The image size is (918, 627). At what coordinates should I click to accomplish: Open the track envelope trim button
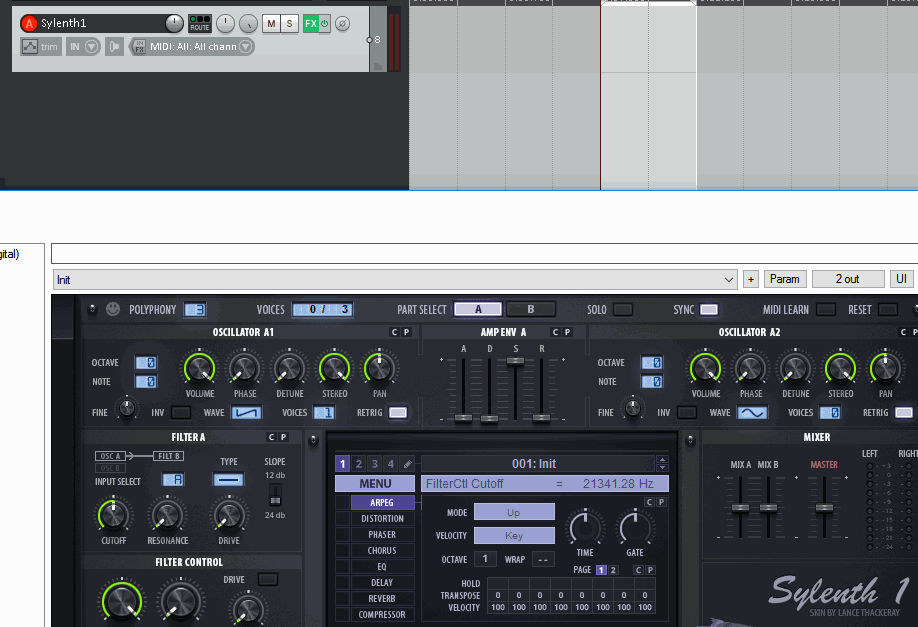[x=40, y=47]
